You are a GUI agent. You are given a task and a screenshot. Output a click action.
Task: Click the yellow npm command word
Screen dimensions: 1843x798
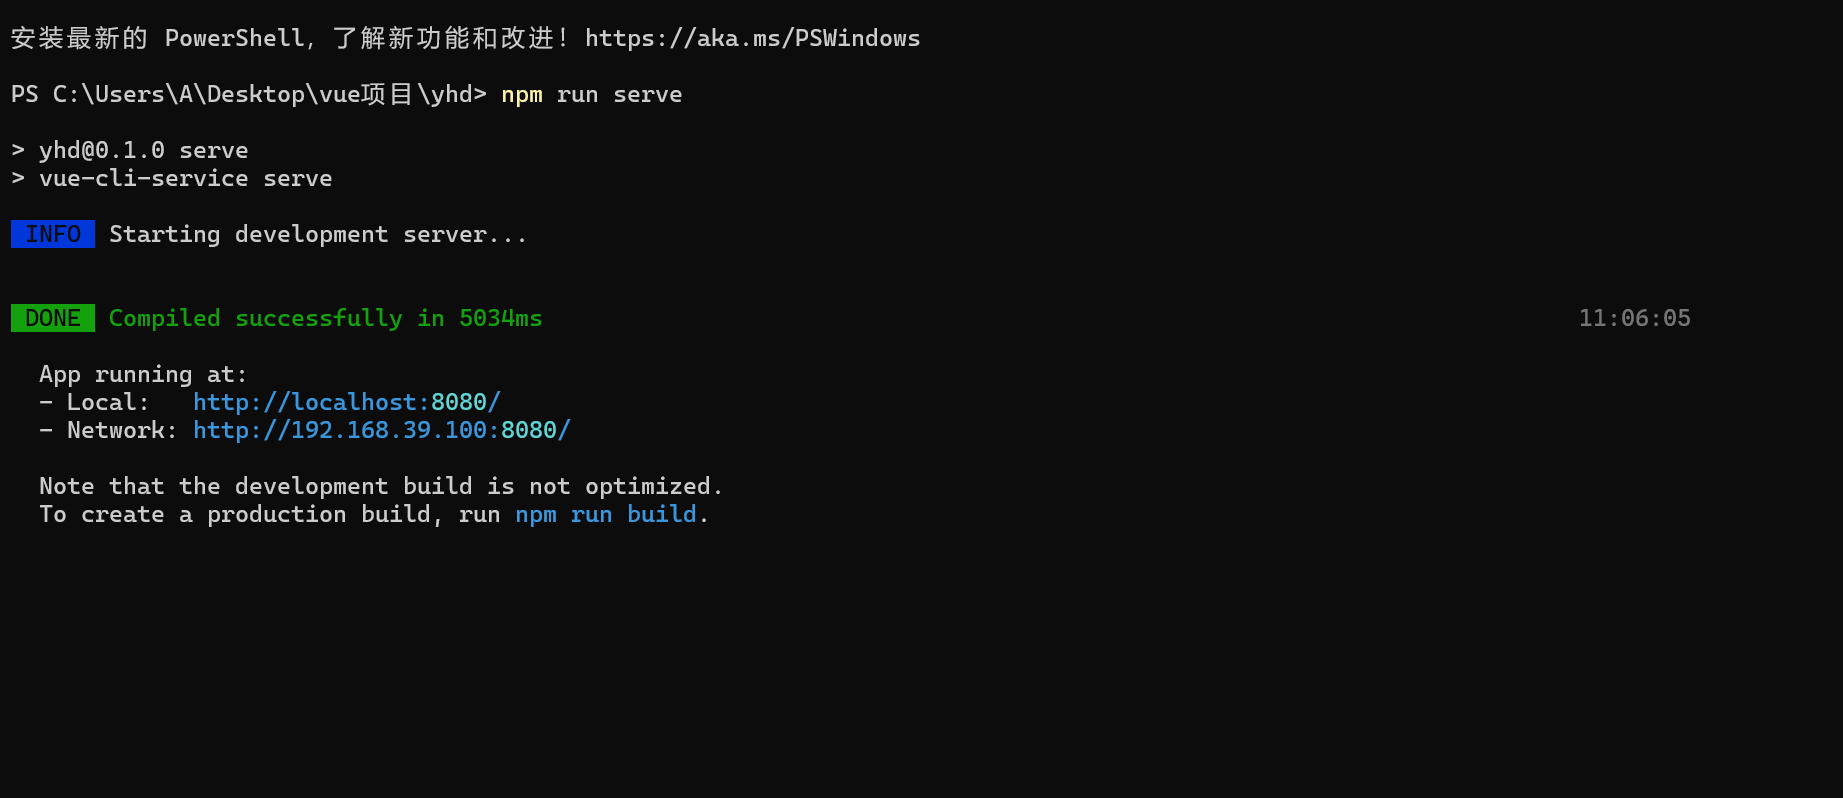pyautogui.click(x=522, y=95)
